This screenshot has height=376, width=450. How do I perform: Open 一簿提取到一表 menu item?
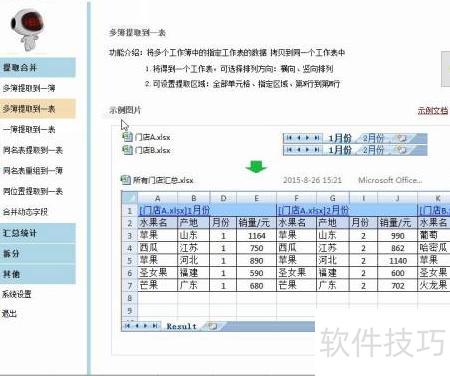pos(29,129)
